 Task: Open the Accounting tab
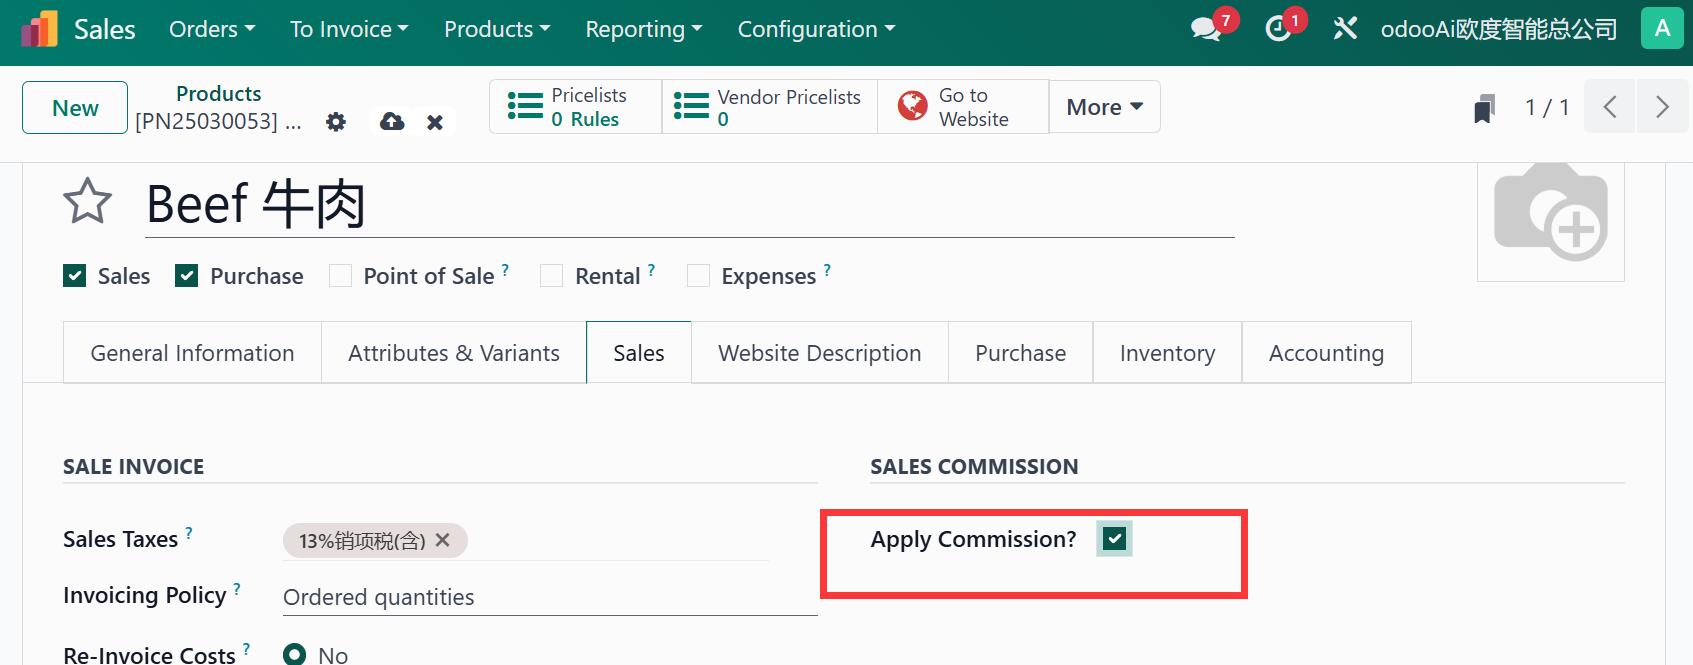tap(1326, 353)
